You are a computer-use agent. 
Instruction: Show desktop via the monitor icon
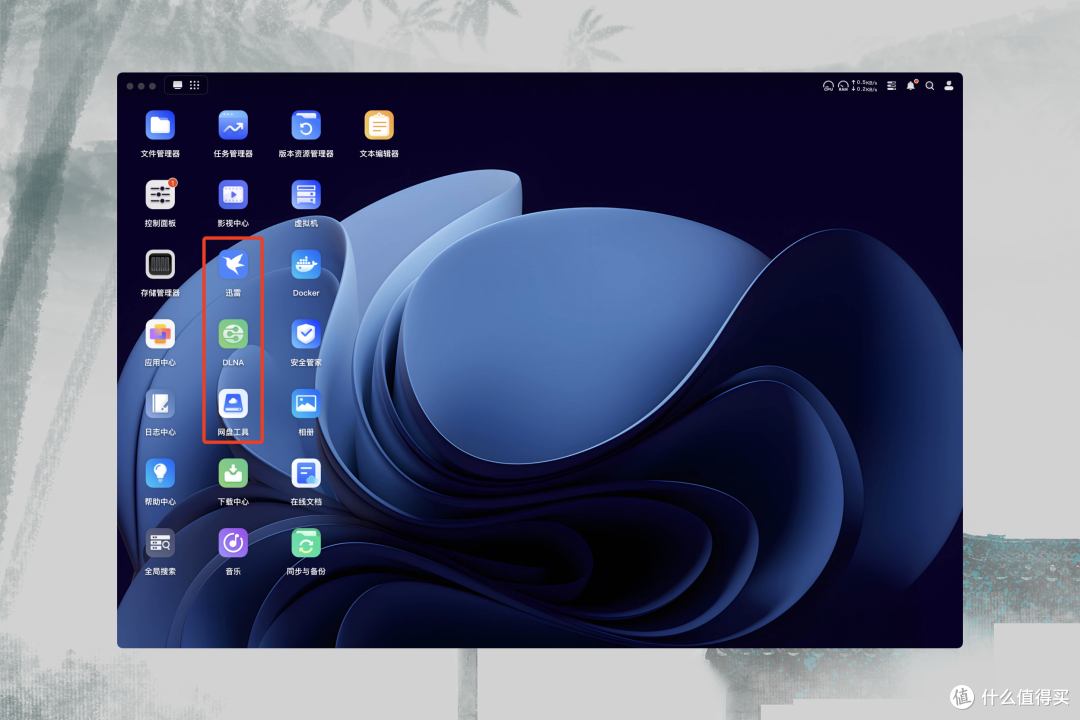point(177,85)
